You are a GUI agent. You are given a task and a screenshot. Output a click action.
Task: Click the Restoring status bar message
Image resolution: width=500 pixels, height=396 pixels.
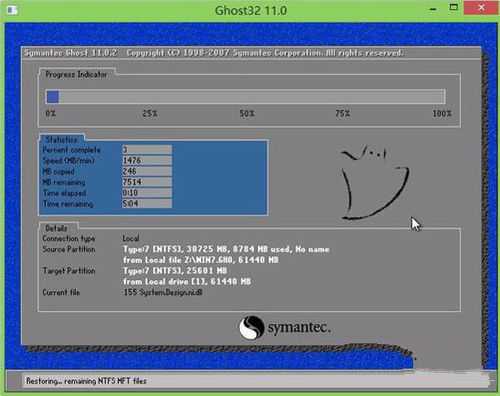pos(86,381)
